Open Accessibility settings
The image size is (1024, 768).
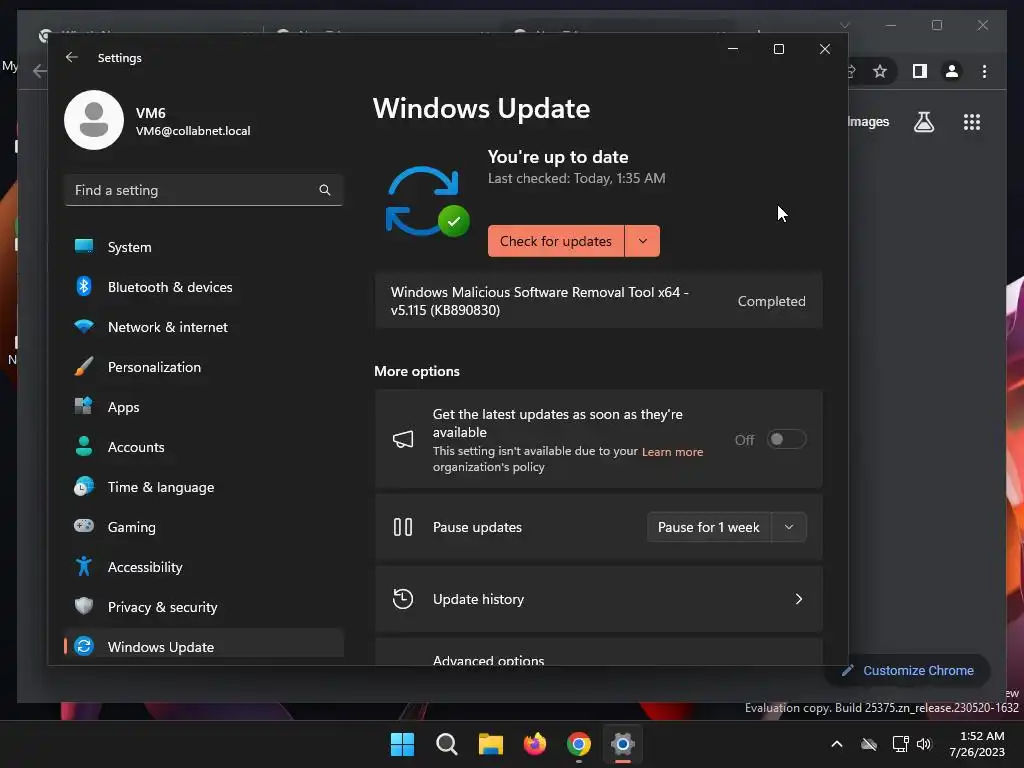[204, 567]
